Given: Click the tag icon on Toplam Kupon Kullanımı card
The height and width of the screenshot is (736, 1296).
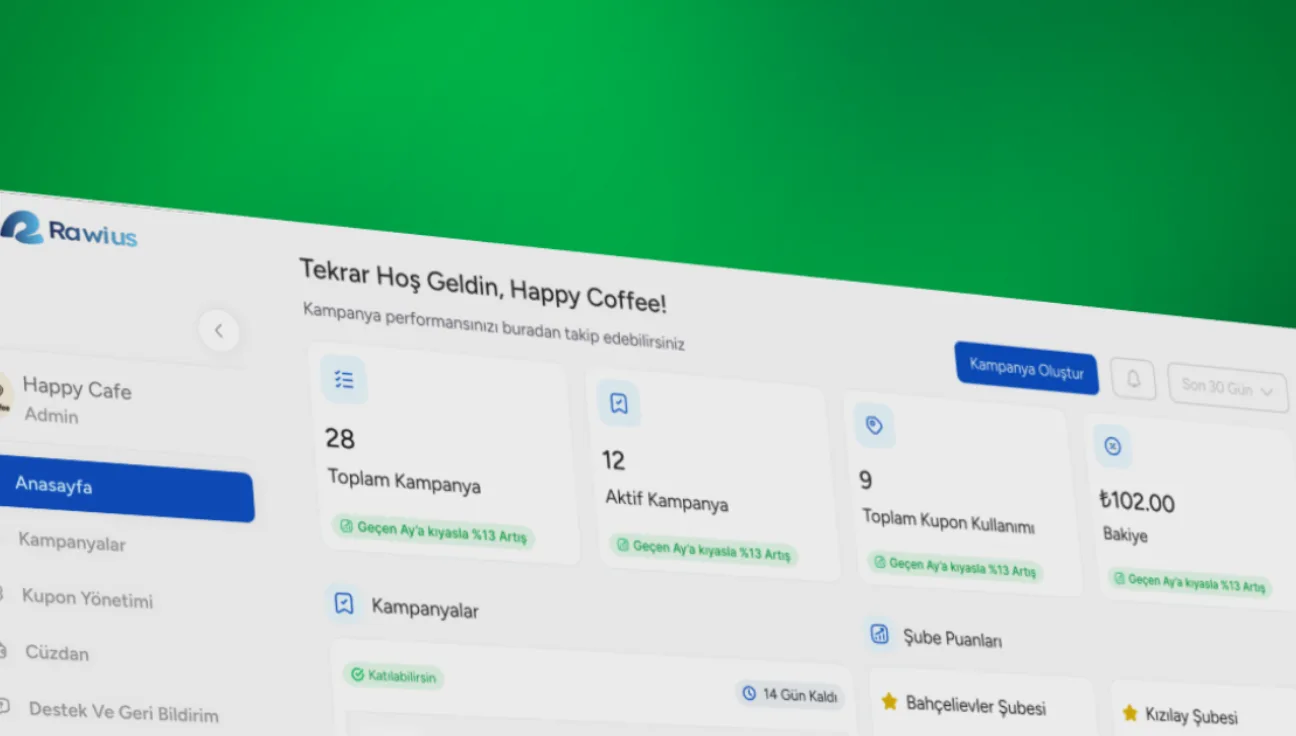Looking at the screenshot, I should (874, 426).
